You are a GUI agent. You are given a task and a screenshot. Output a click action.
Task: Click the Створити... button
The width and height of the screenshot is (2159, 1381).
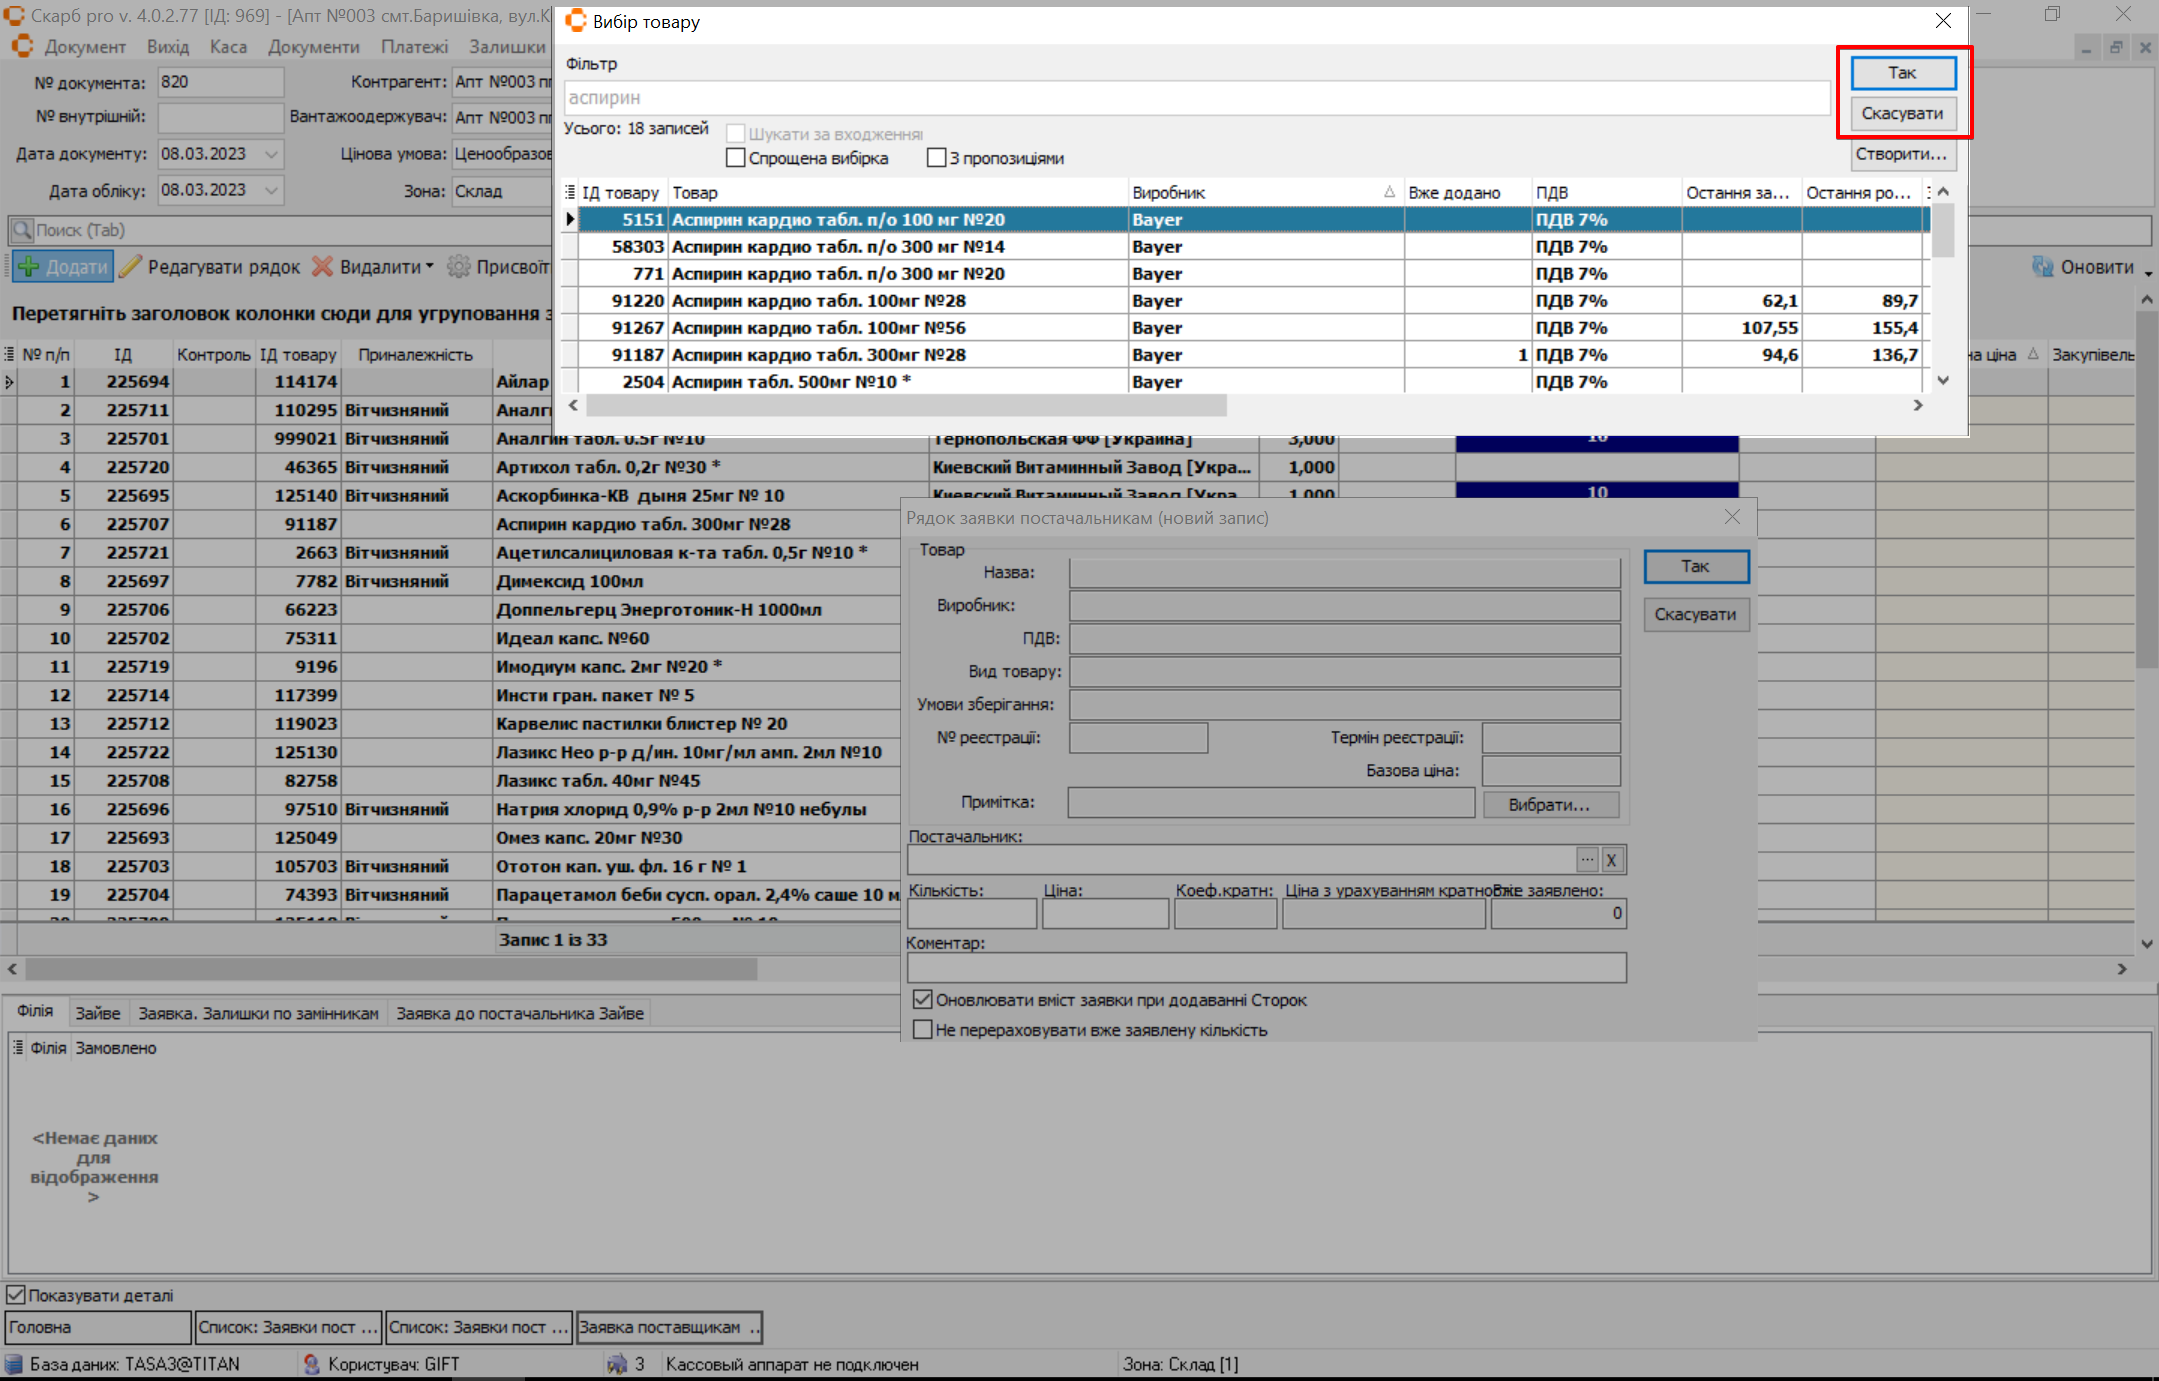pyautogui.click(x=1901, y=154)
